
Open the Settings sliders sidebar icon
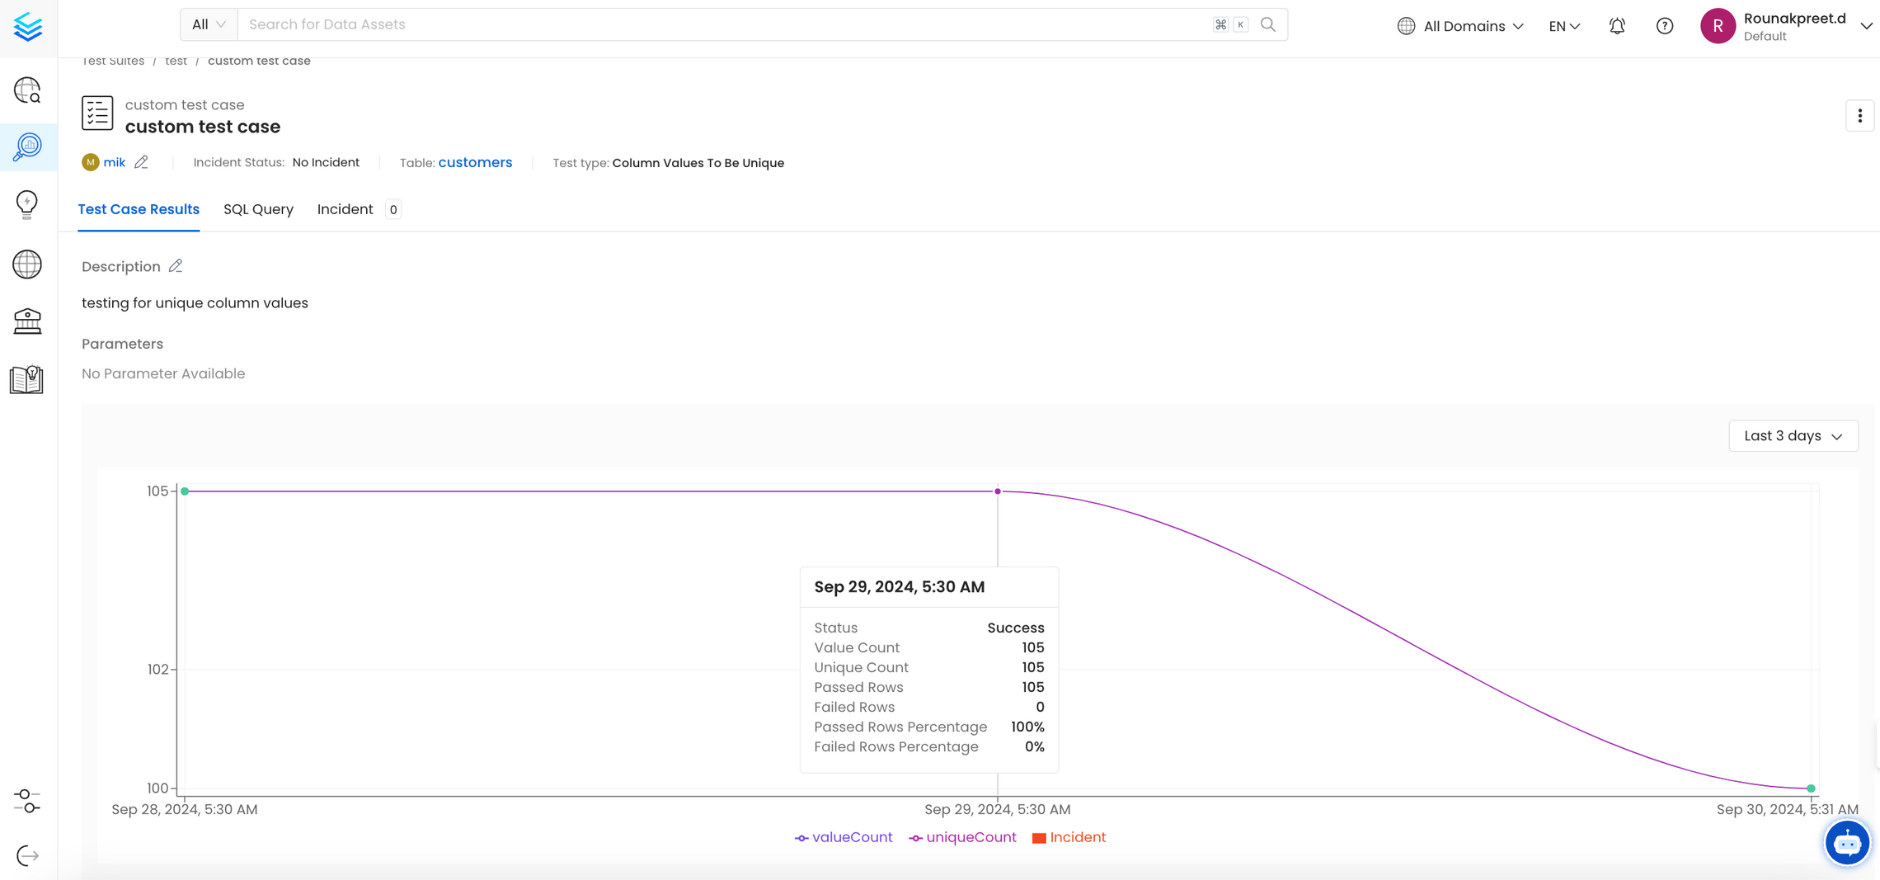[x=27, y=801]
